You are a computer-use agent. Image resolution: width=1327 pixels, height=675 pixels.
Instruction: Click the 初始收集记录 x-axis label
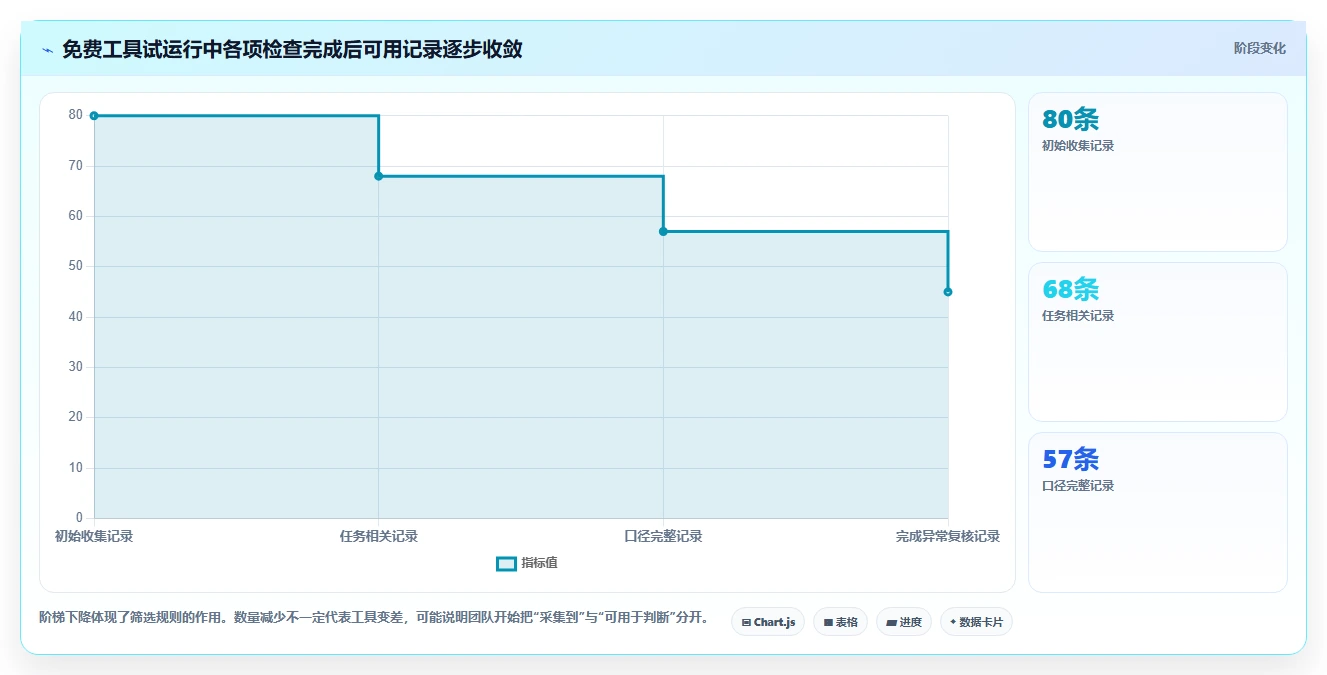pyautogui.click(x=94, y=536)
